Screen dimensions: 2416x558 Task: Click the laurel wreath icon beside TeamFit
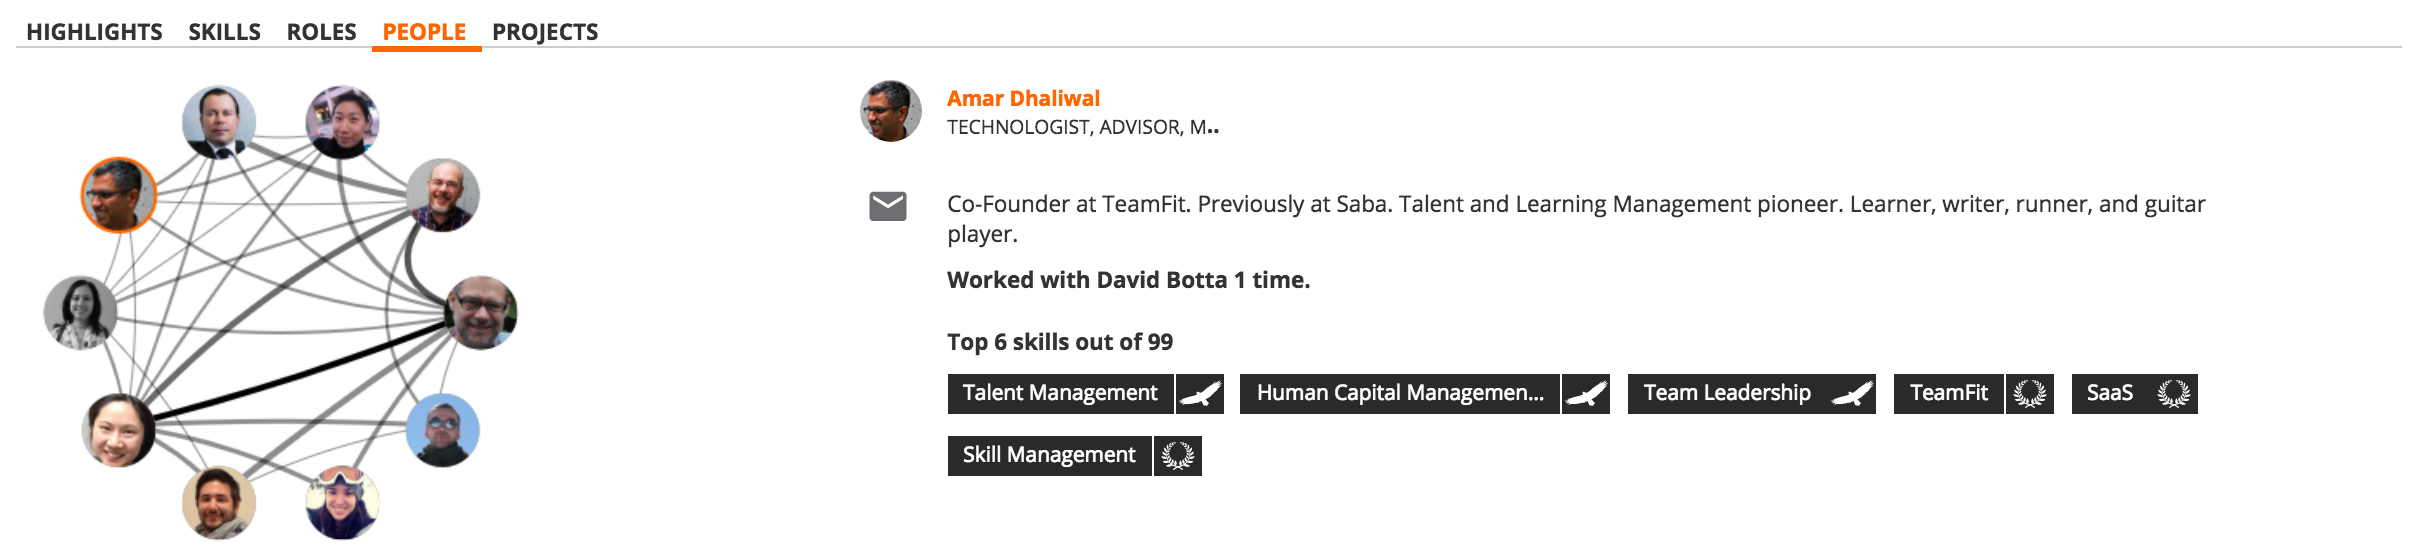(2029, 394)
